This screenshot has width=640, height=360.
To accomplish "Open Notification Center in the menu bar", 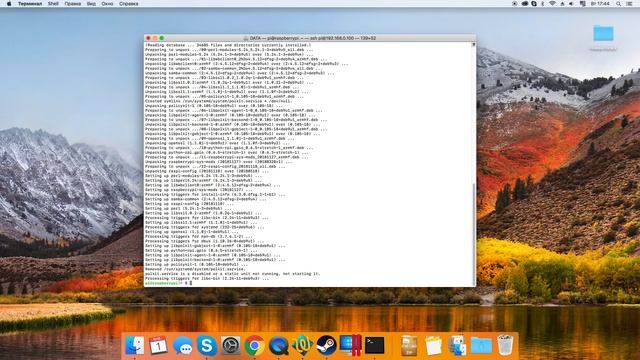I will (x=630, y=4).
